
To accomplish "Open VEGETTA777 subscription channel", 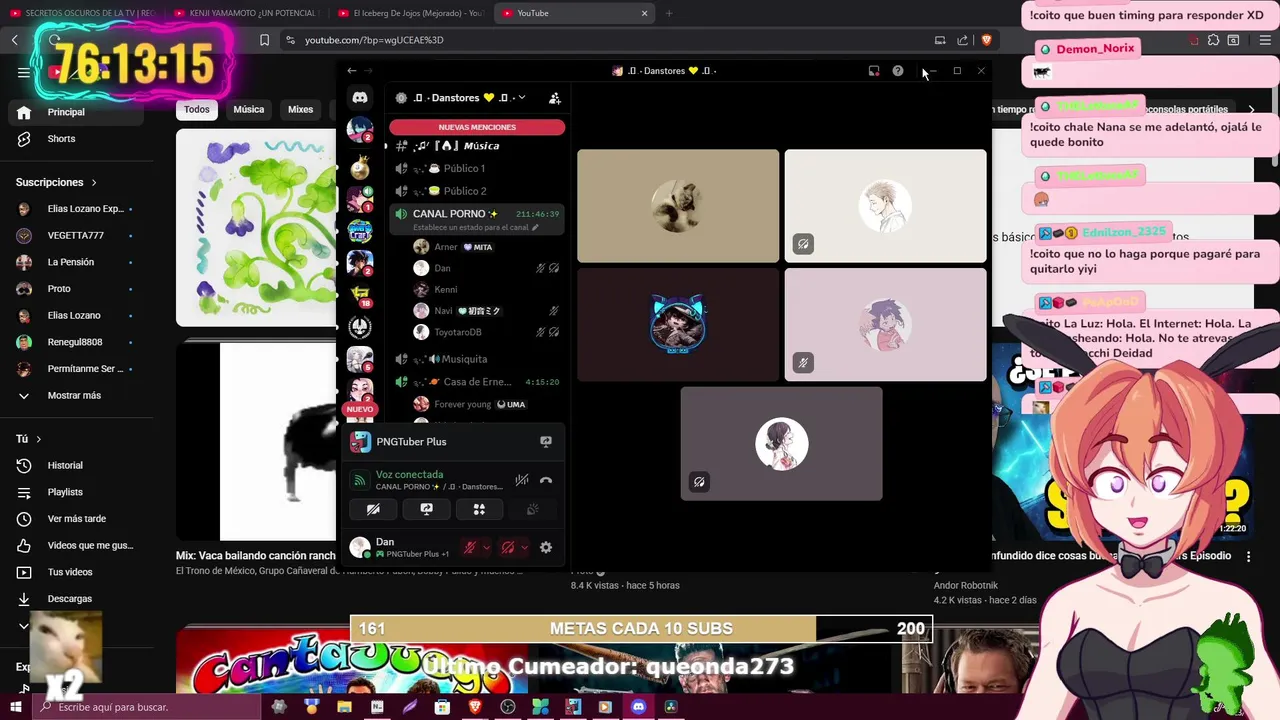I will [78, 236].
